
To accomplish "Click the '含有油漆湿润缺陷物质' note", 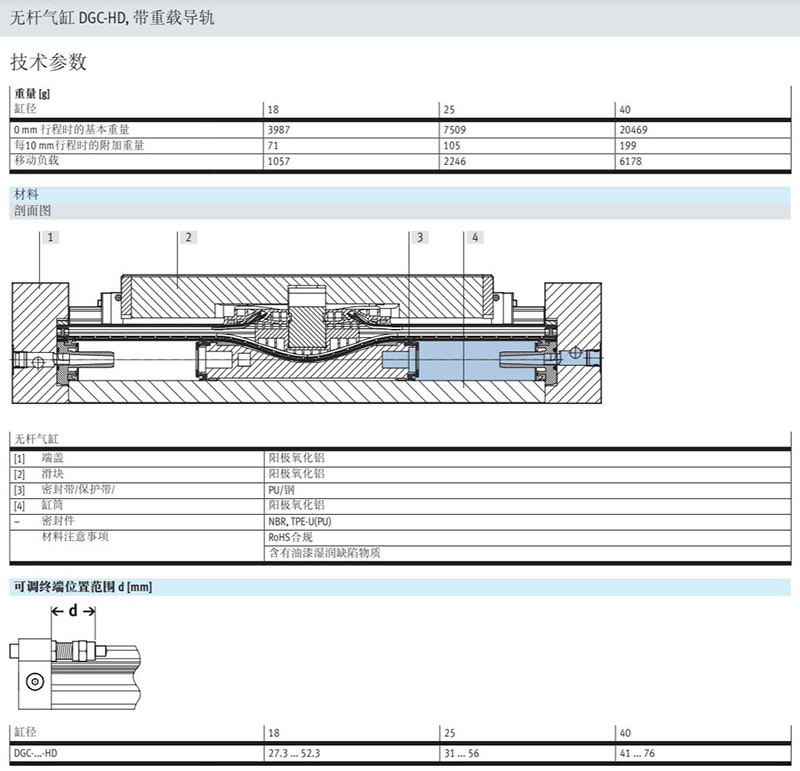I will point(324,553).
